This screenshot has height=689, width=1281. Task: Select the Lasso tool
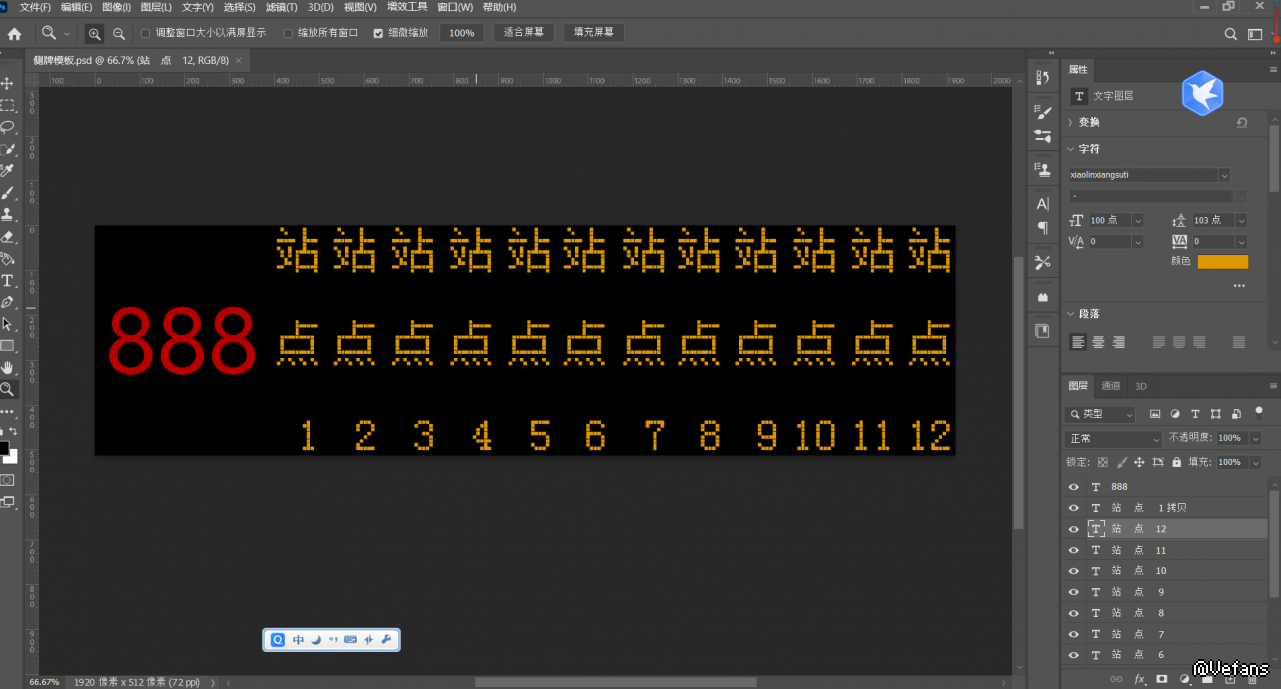tap(7, 127)
